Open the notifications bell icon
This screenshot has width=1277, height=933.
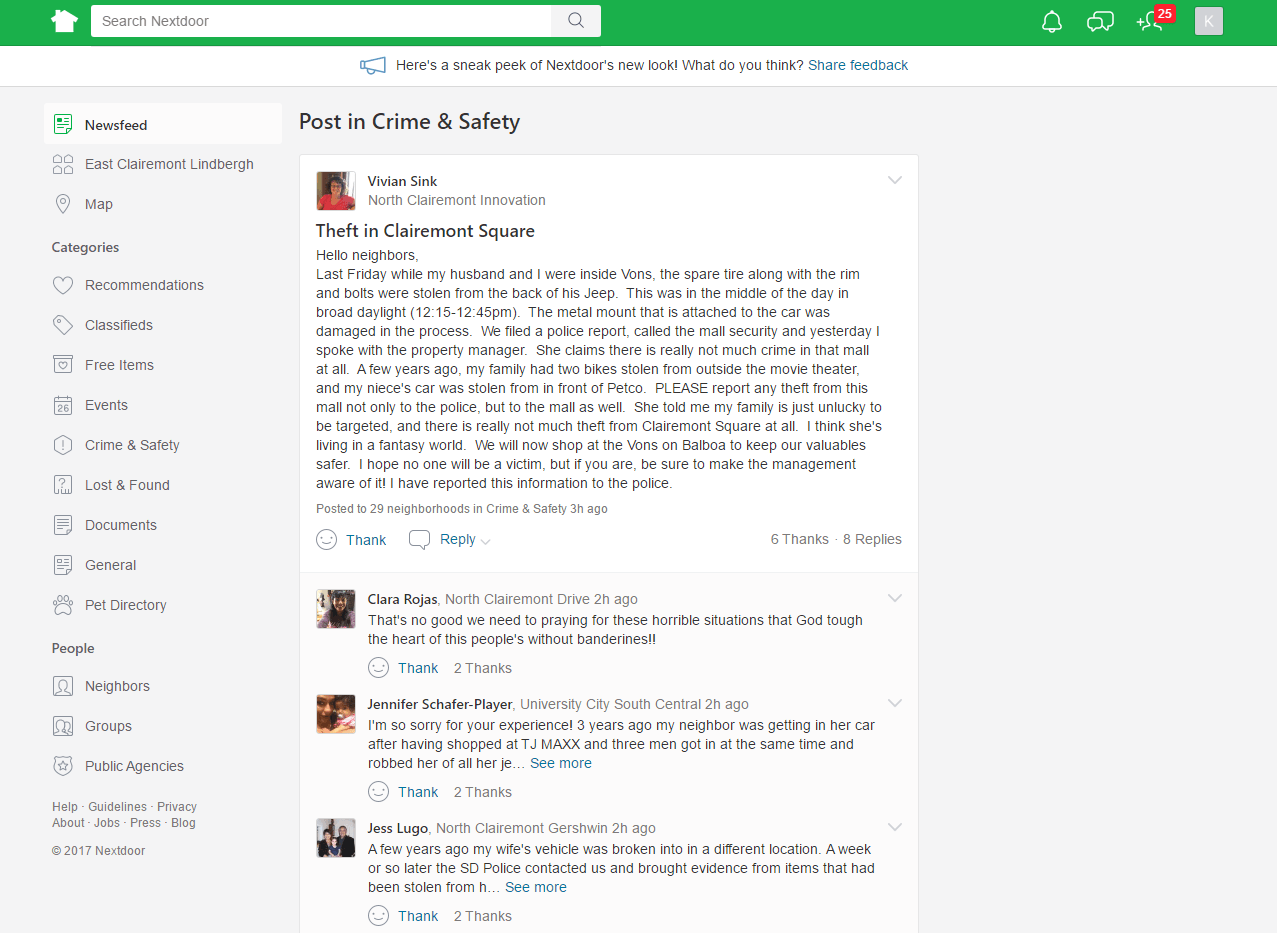pyautogui.click(x=1052, y=21)
